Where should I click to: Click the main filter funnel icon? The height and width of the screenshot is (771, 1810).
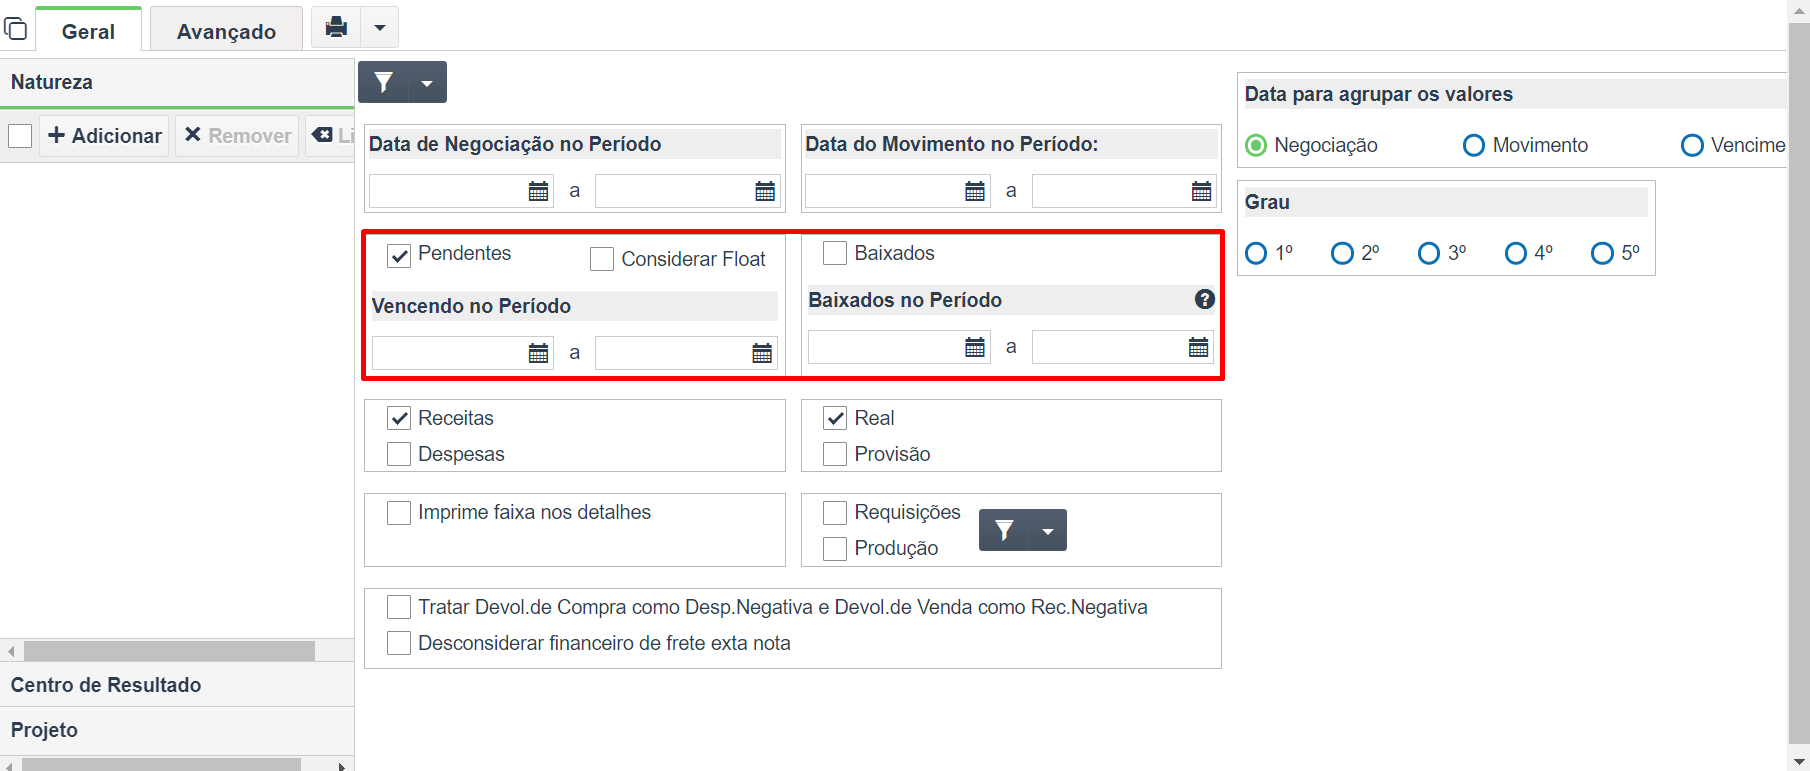pos(384,82)
